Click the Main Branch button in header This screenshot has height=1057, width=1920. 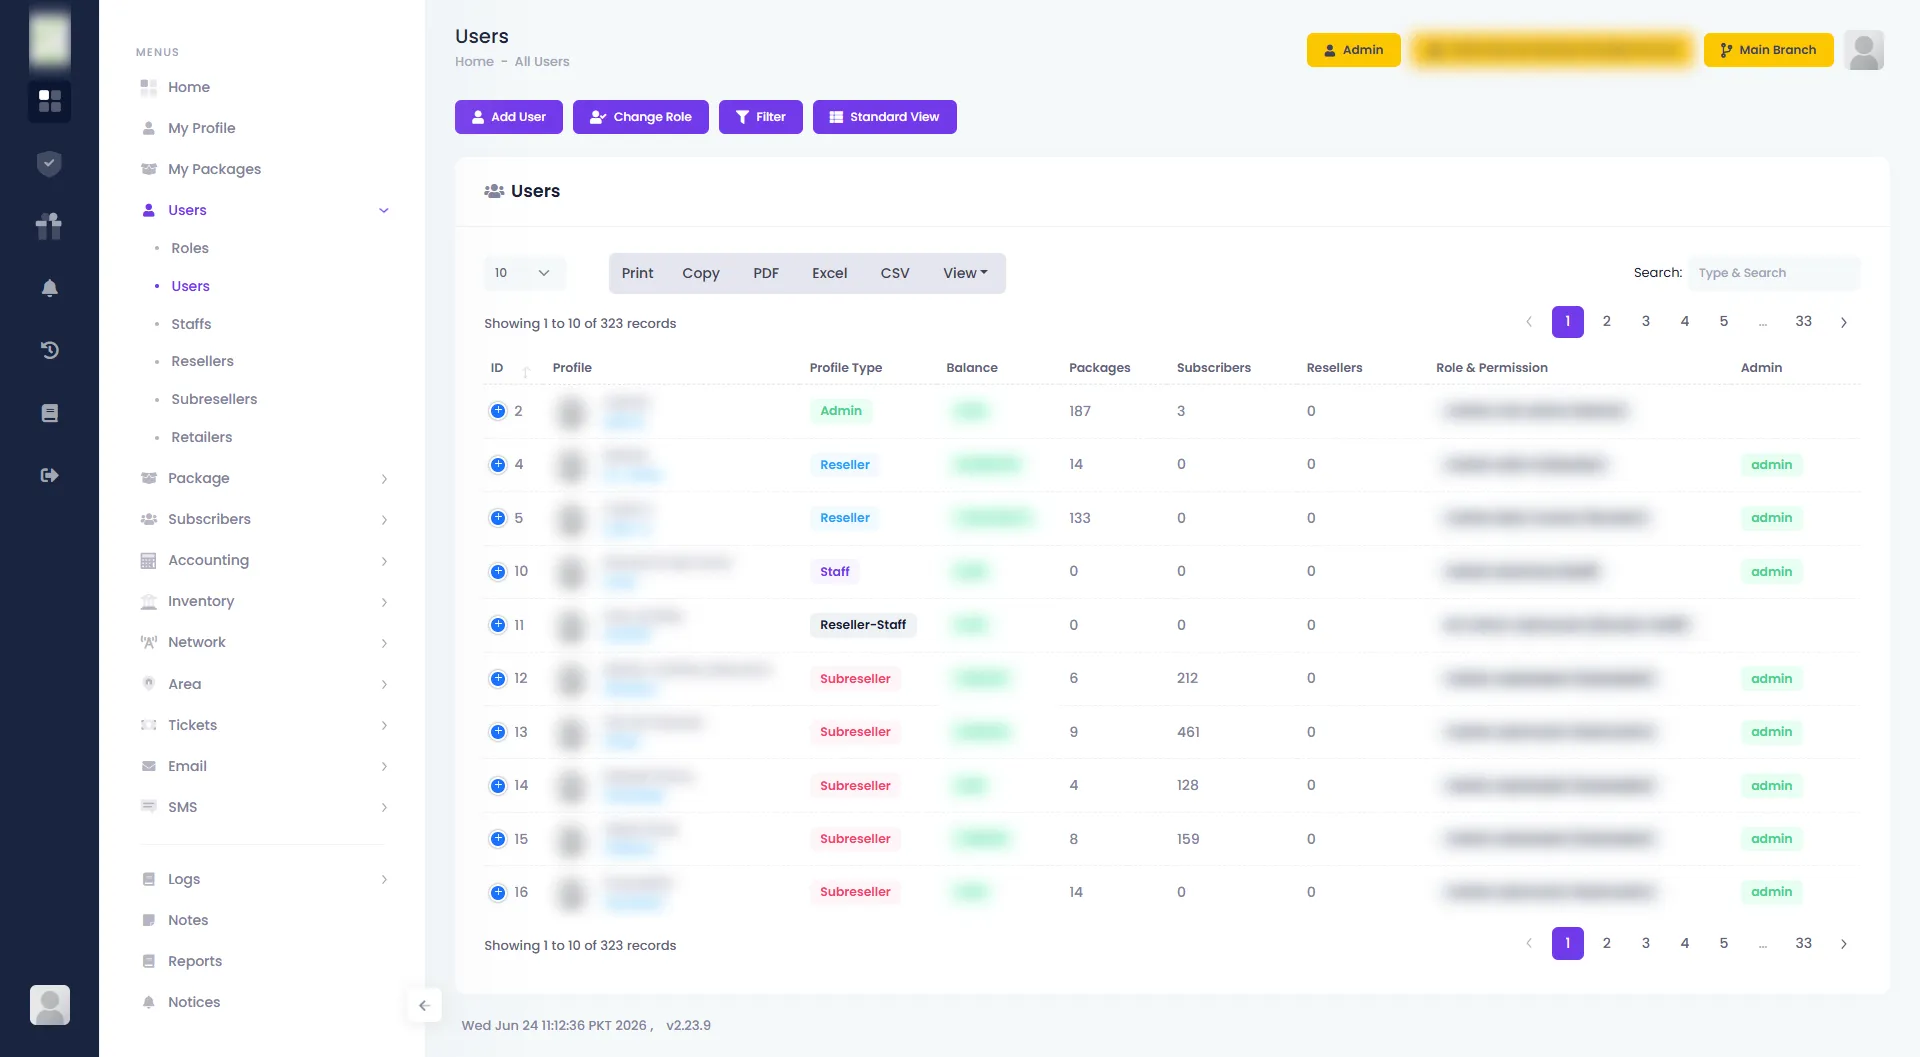click(x=1768, y=50)
